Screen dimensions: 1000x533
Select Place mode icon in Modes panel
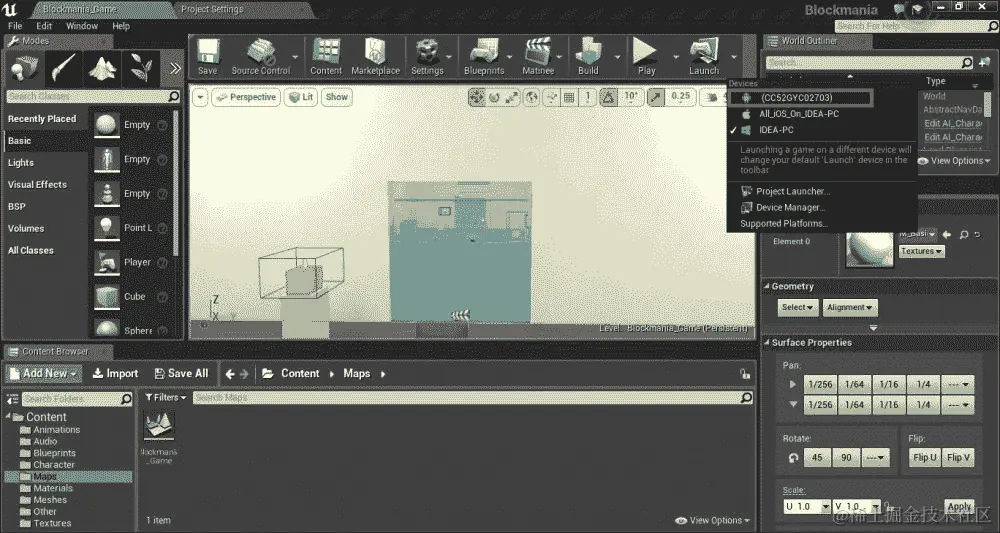[25, 68]
